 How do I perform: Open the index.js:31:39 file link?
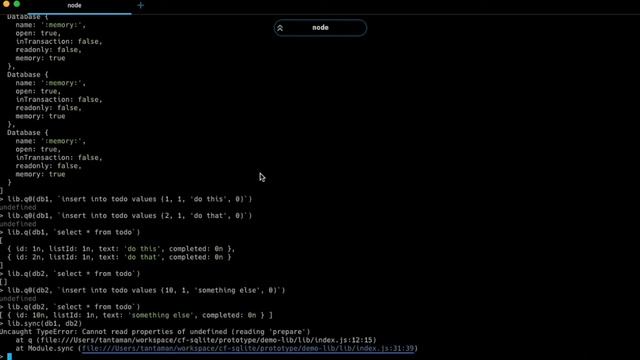(248, 349)
